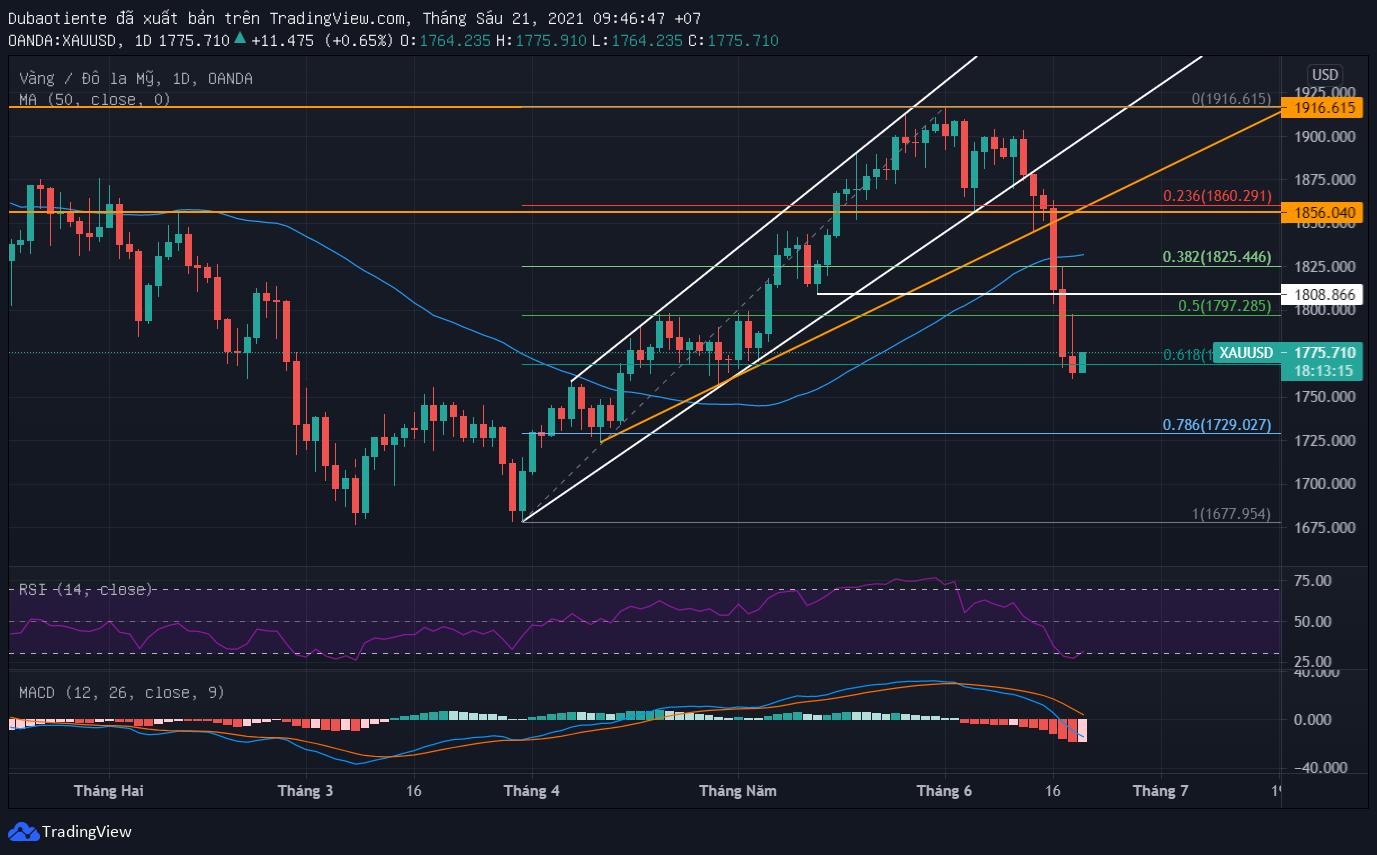Click the RSI 25.00 scale value
Image resolution: width=1377 pixels, height=855 pixels.
pos(1312,662)
